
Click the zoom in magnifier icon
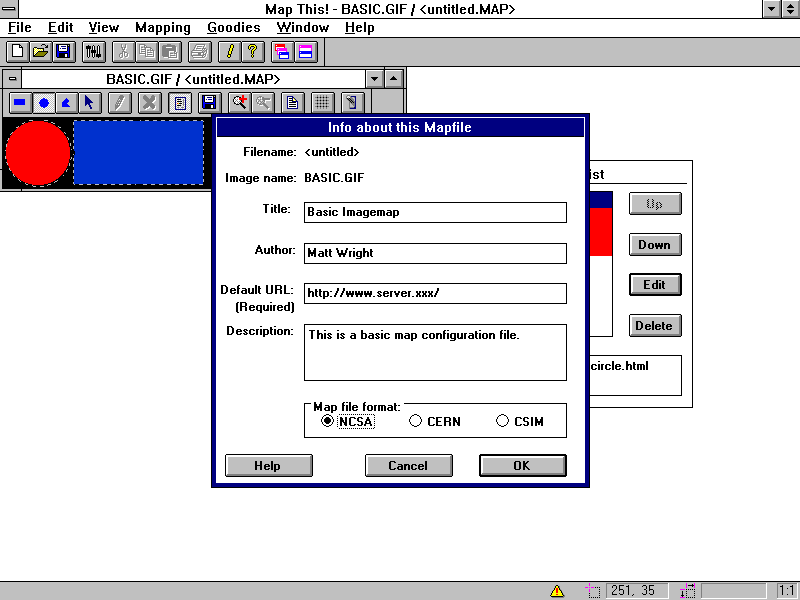click(x=239, y=102)
